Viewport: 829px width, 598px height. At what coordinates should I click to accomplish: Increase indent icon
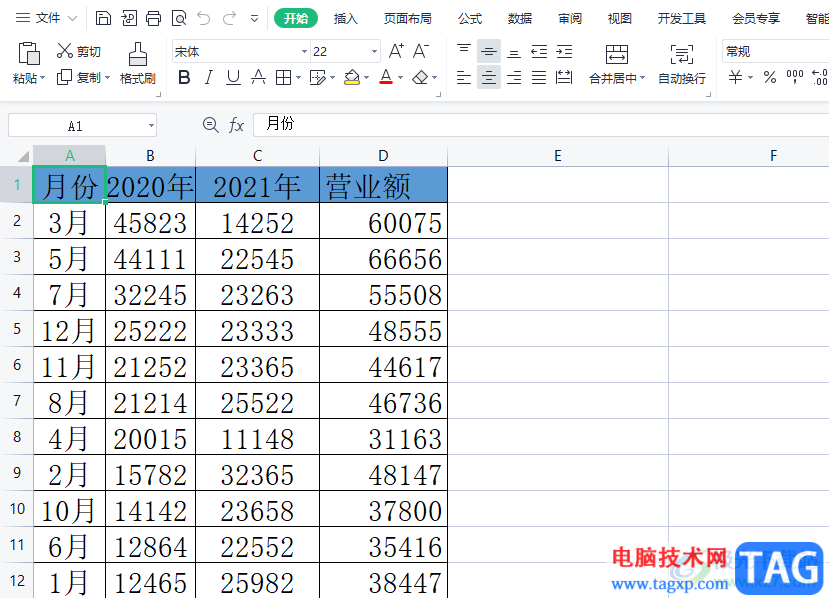tap(564, 51)
